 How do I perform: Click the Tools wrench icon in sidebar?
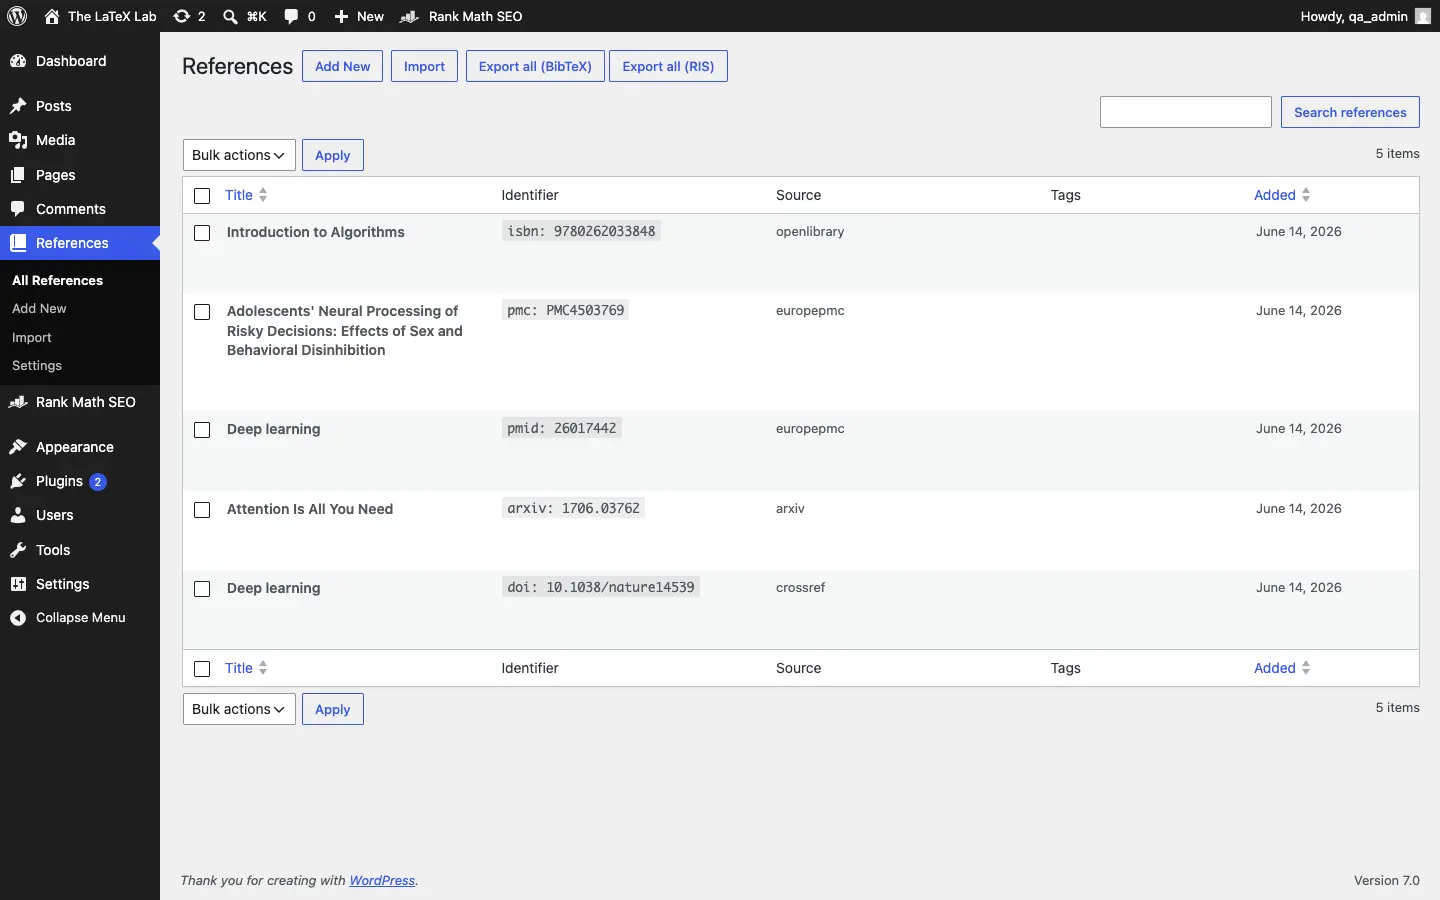(x=18, y=550)
